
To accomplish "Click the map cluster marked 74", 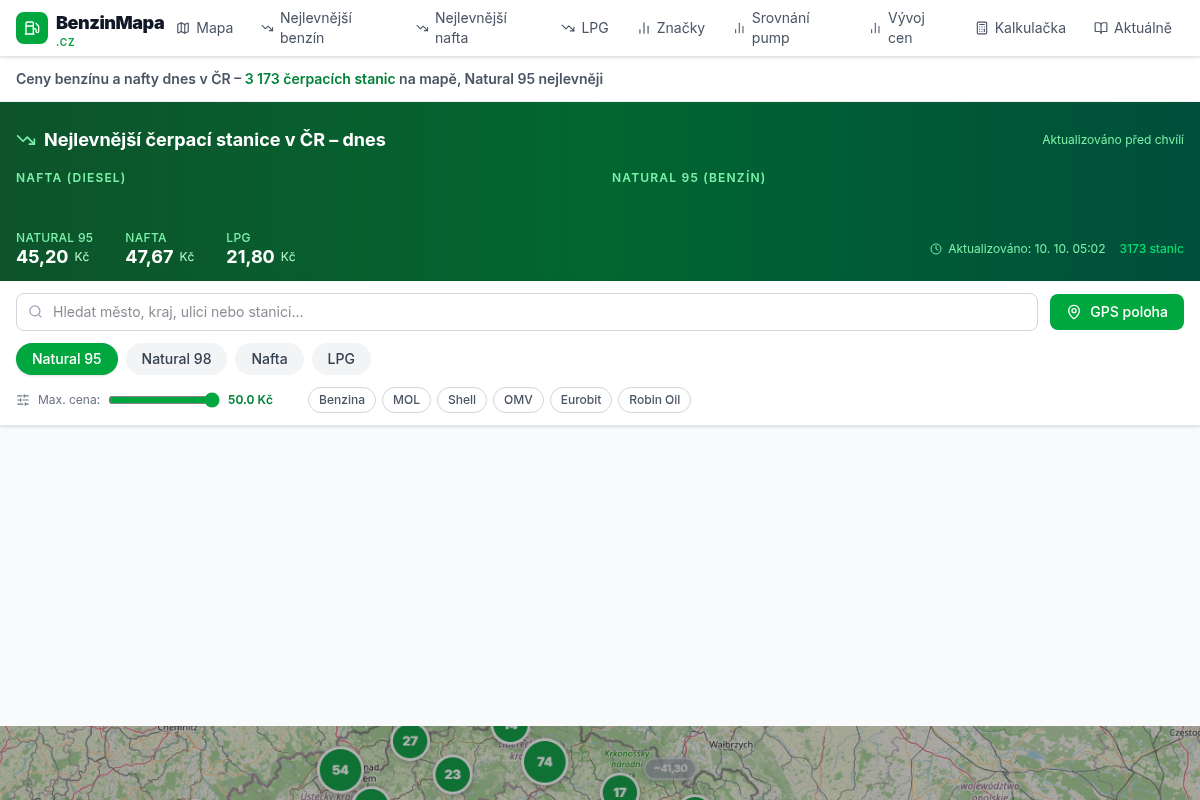I will click(544, 761).
